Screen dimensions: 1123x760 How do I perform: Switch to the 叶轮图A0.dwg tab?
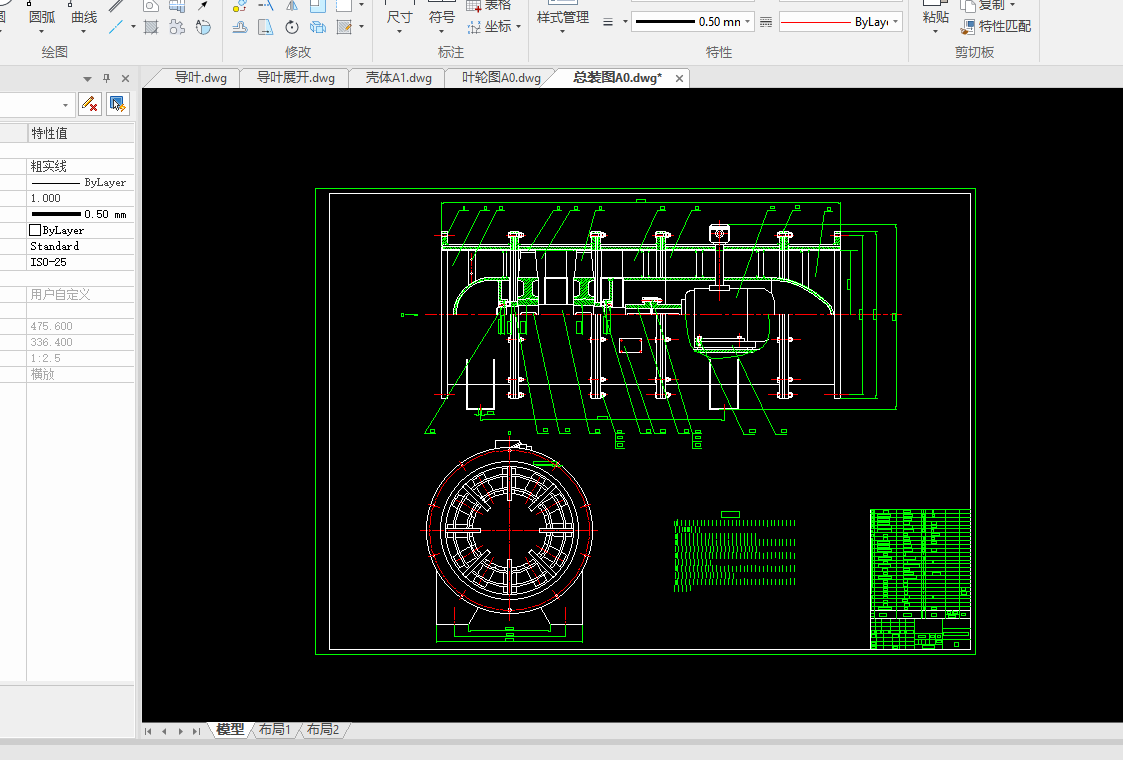pyautogui.click(x=501, y=78)
